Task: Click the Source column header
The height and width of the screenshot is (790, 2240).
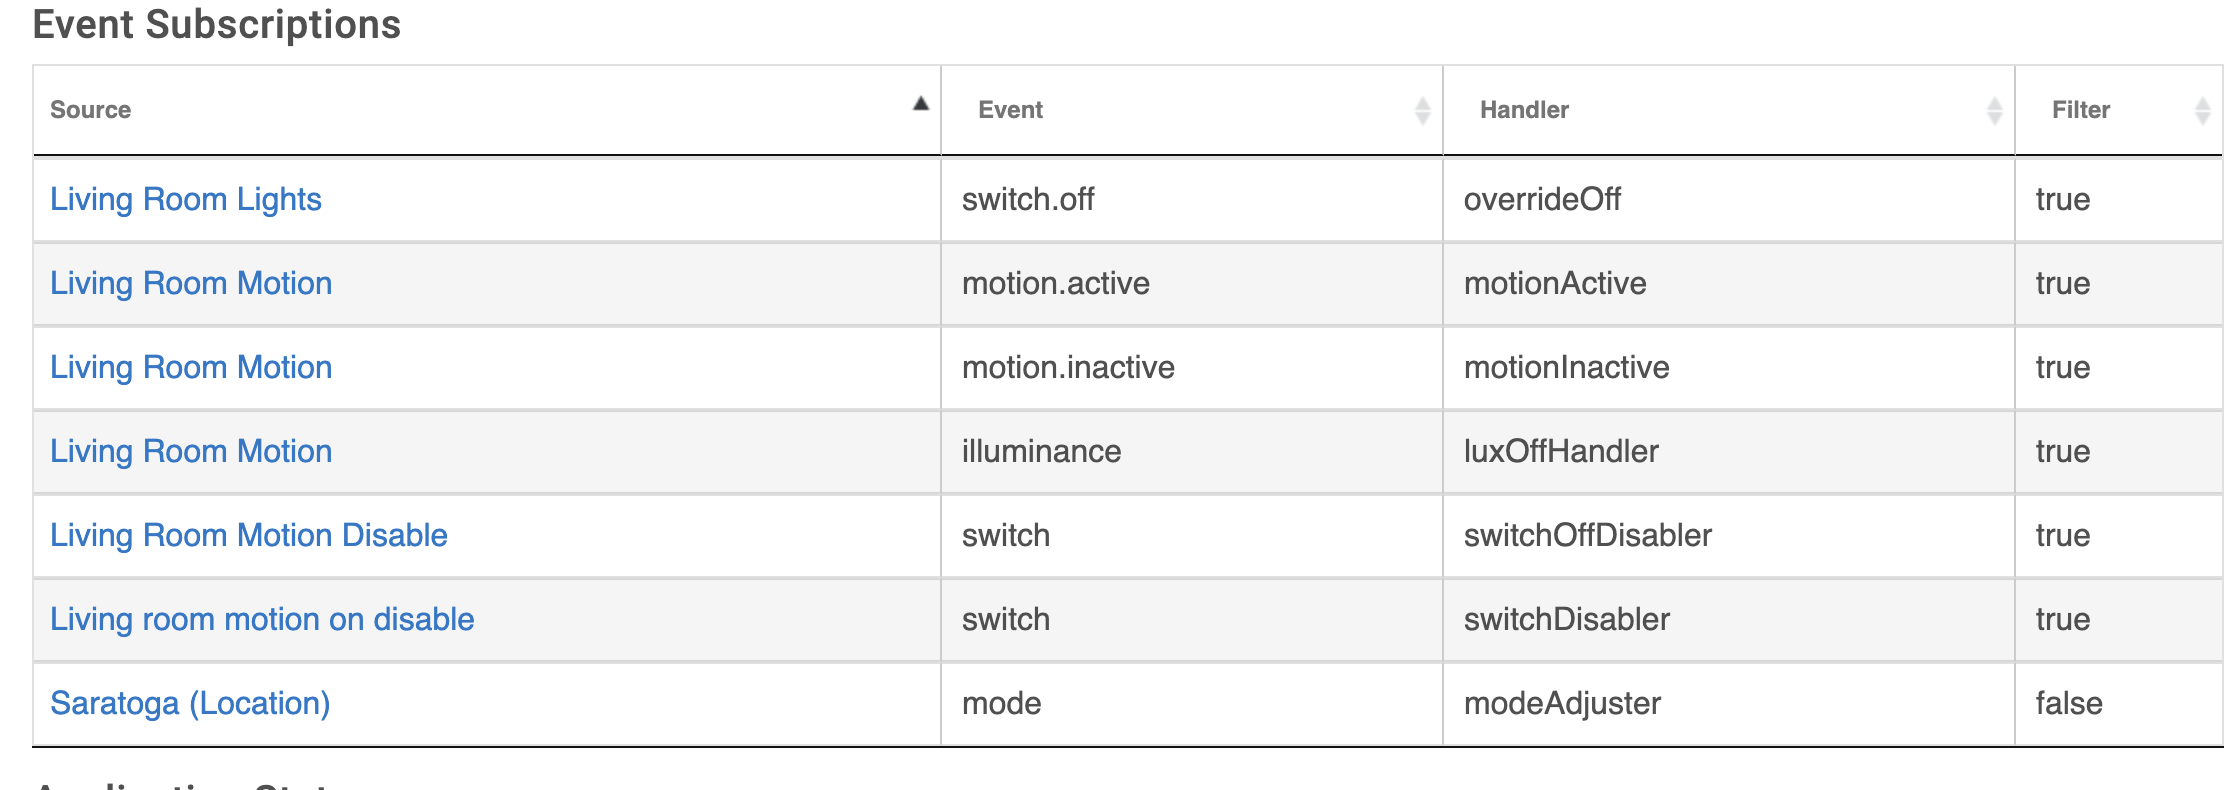Action: (487, 110)
